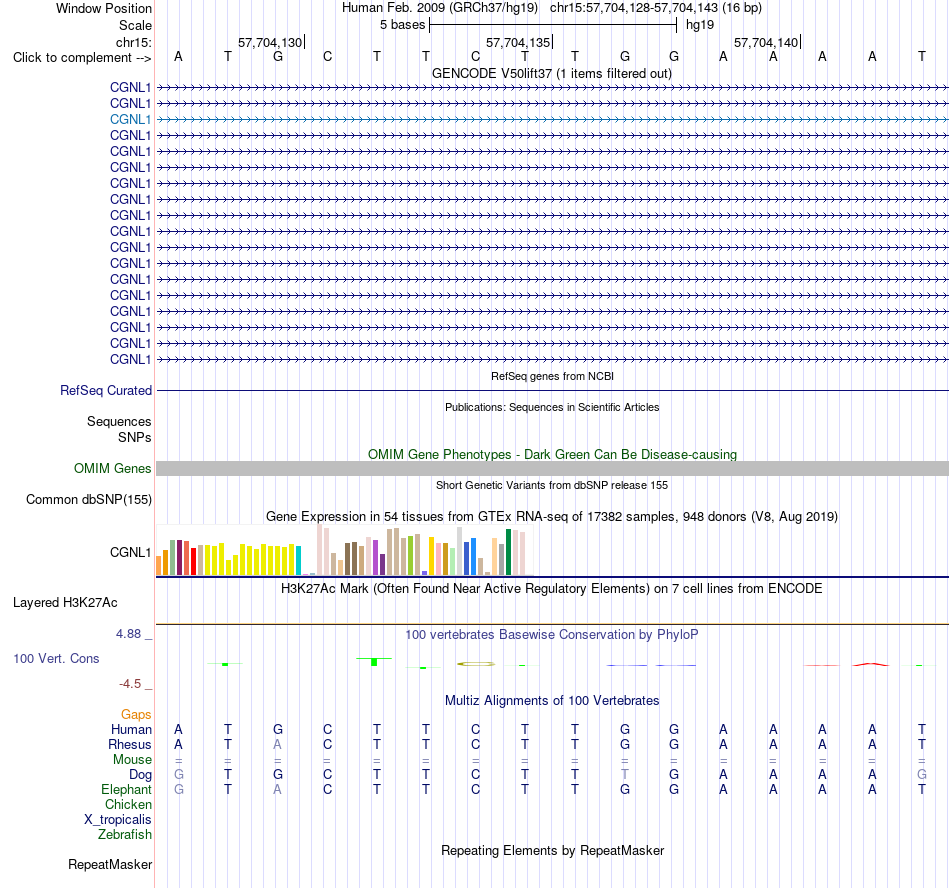Open 'Repeating Elements by RepeatMasker' heading
The height and width of the screenshot is (888, 950).
(552, 850)
